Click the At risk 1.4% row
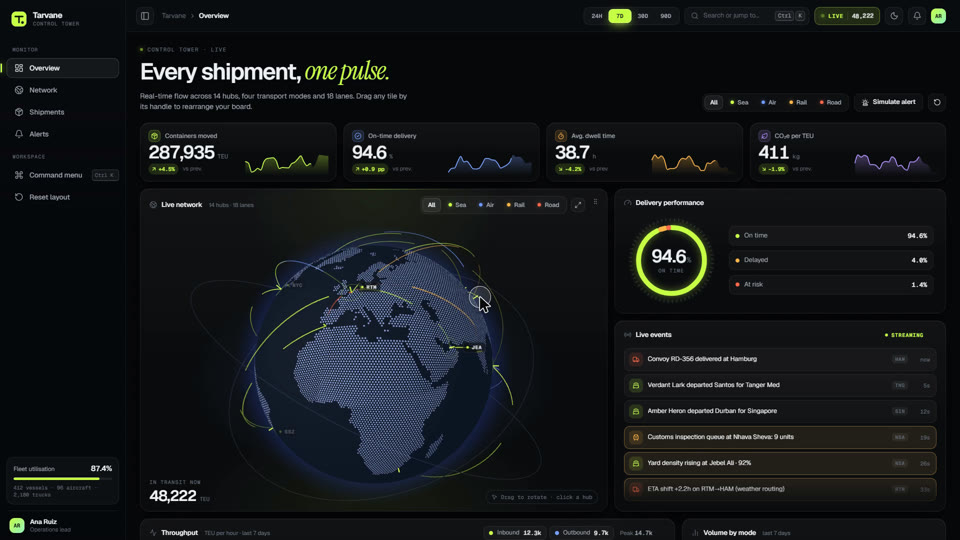Screen dimensions: 960x540 click(831, 285)
